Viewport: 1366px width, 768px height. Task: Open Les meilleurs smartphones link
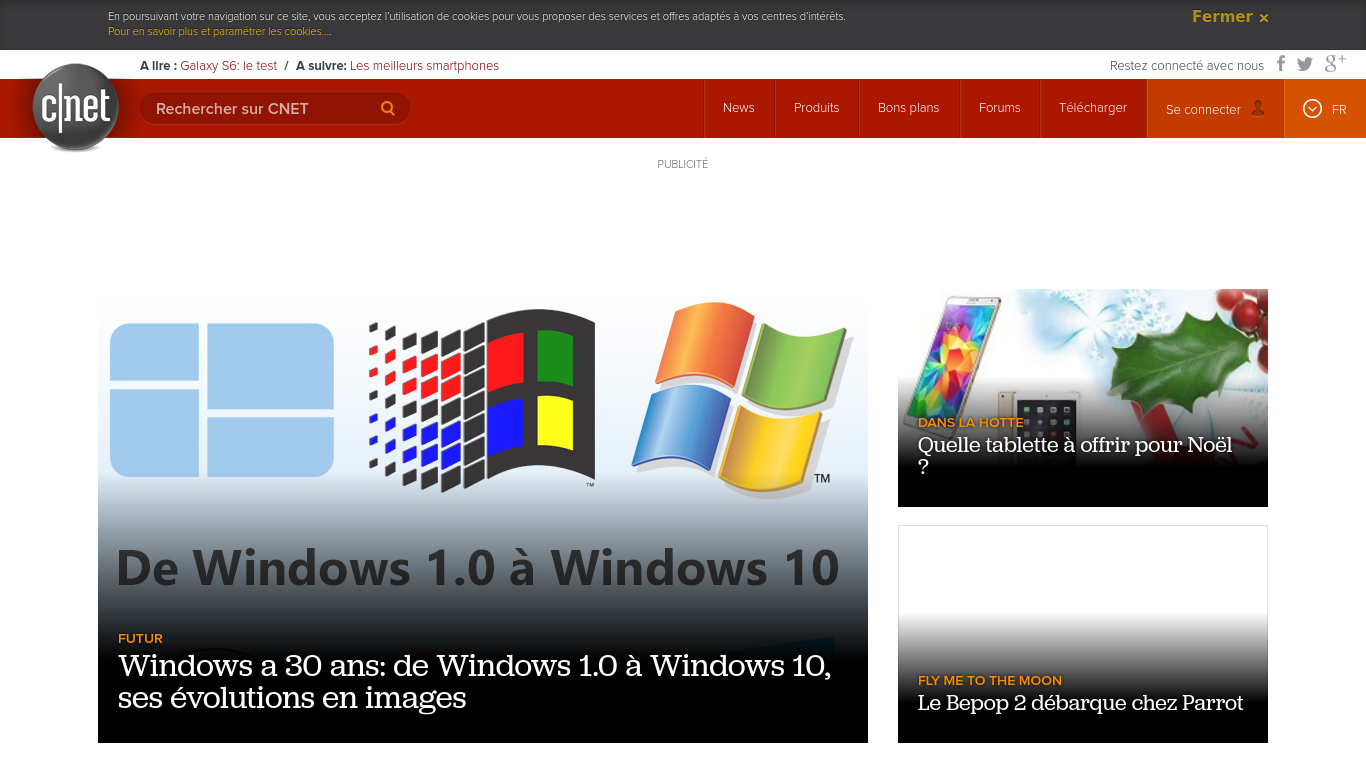click(423, 65)
